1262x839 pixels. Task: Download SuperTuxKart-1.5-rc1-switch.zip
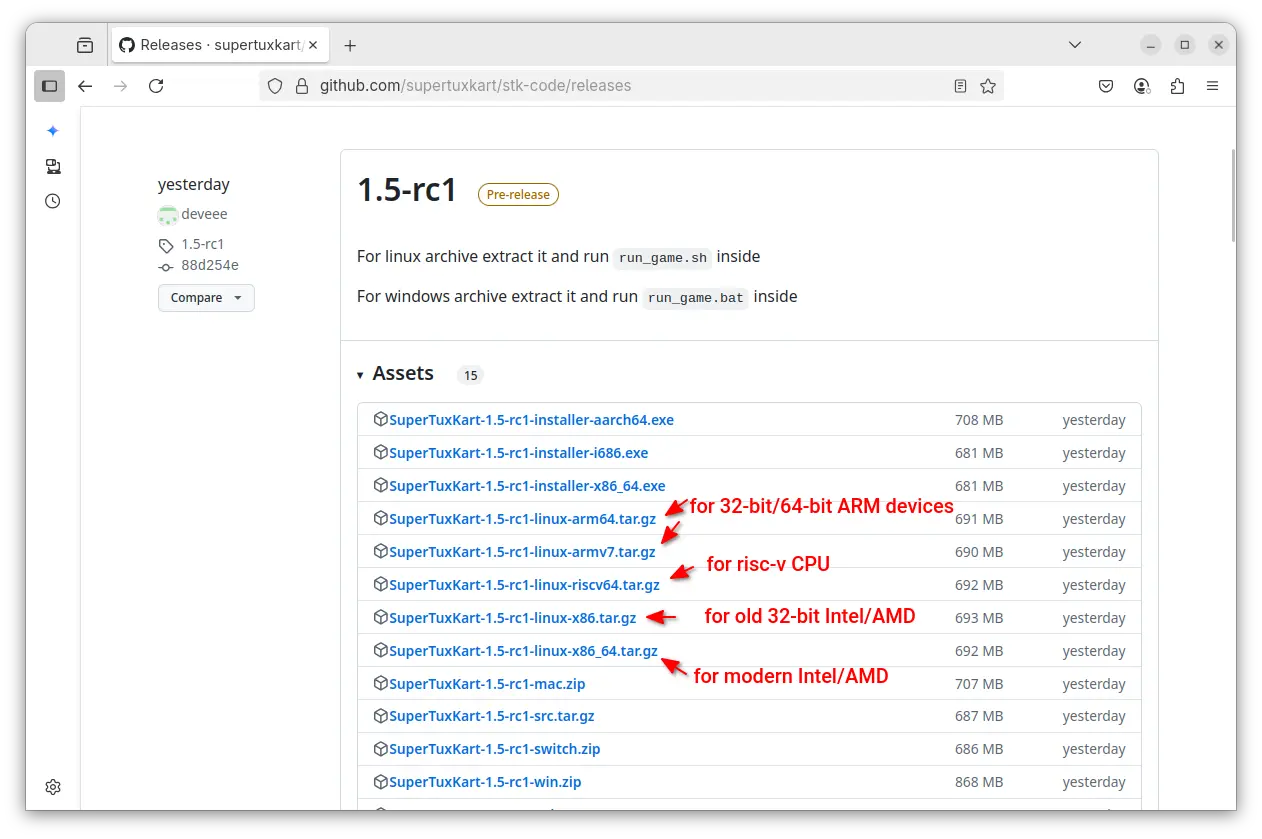tap(494, 749)
